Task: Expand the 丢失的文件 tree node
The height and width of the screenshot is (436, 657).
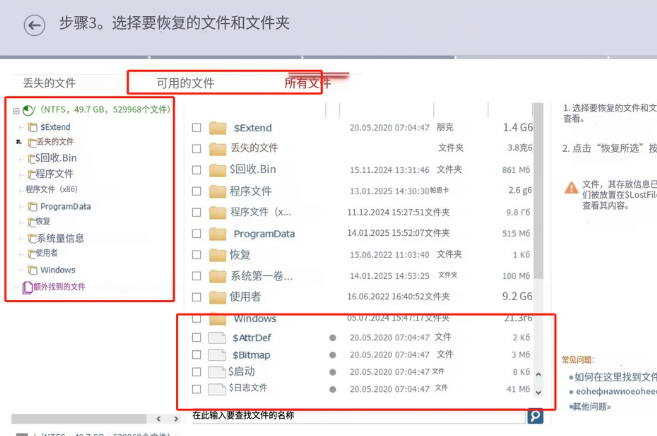Action: click(19, 142)
